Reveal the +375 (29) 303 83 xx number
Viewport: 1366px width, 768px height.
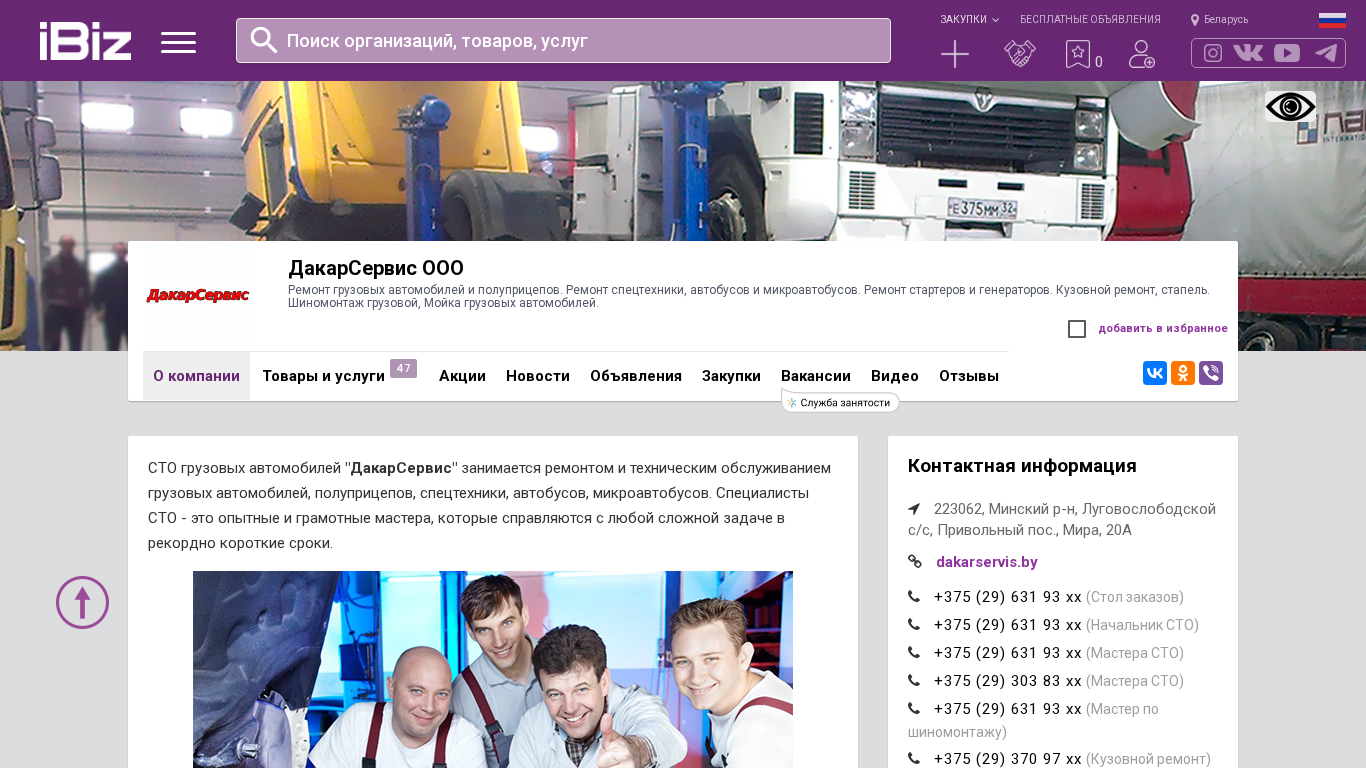(x=1008, y=681)
